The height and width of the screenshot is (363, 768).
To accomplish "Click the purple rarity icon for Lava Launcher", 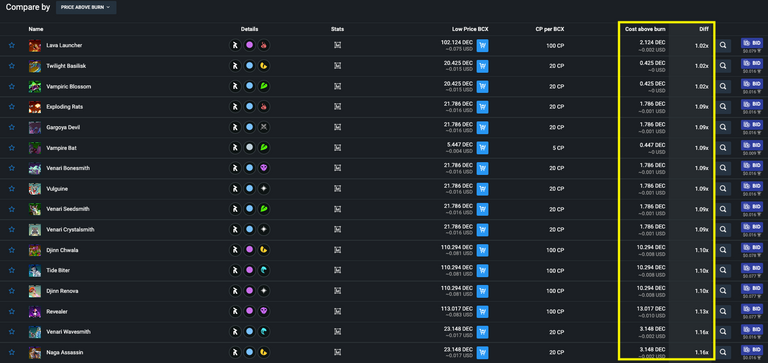I will tap(249, 46).
